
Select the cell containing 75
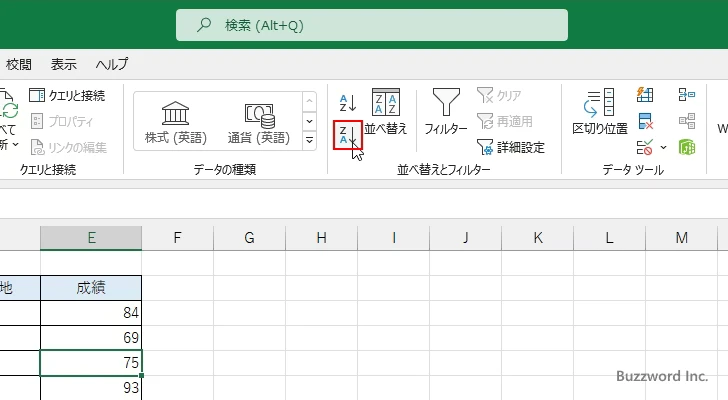click(91, 363)
